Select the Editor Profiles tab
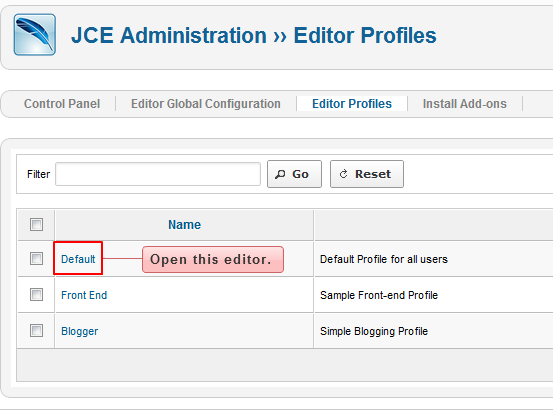 click(x=352, y=104)
